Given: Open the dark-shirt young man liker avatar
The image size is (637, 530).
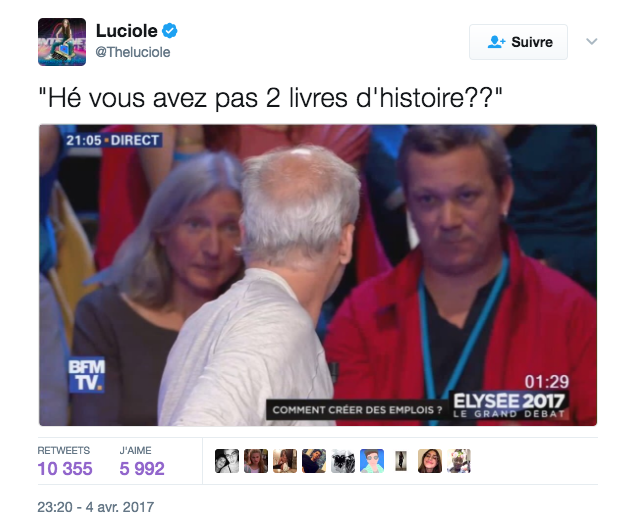Looking at the screenshot, I should (314, 461).
